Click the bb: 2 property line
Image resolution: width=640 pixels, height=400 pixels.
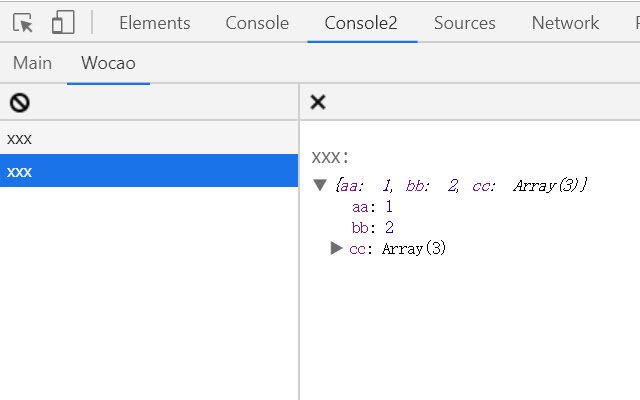tap(372, 228)
